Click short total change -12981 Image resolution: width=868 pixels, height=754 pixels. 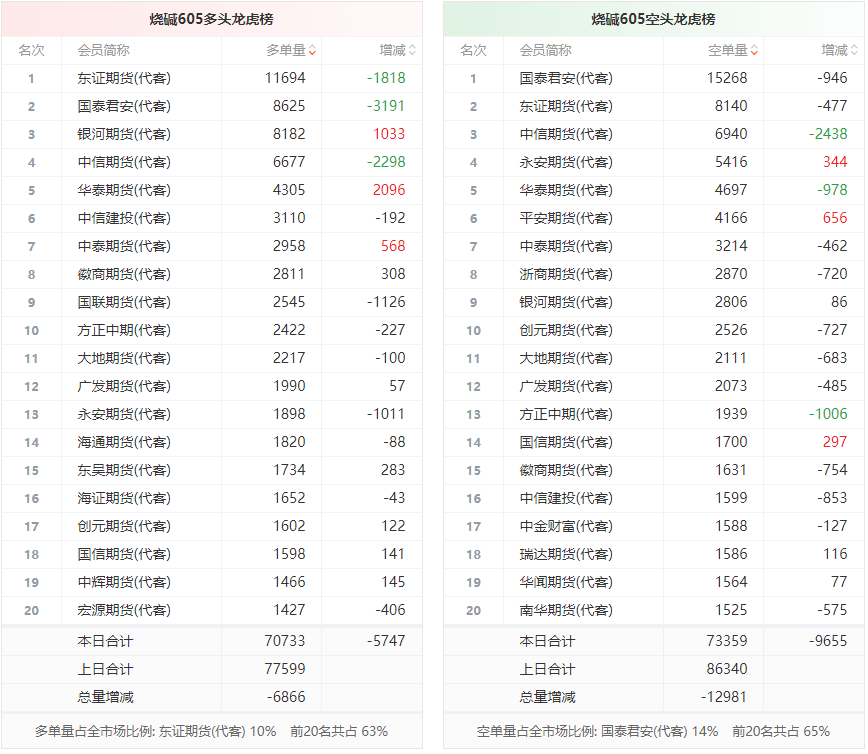pos(724,697)
